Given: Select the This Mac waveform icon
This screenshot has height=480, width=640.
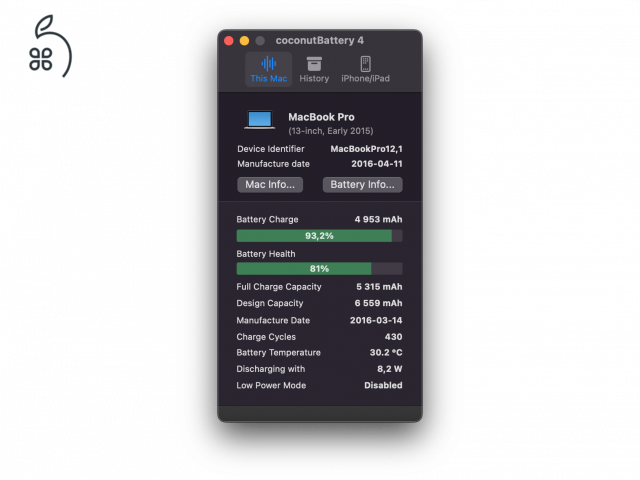Looking at the screenshot, I should 269,64.
